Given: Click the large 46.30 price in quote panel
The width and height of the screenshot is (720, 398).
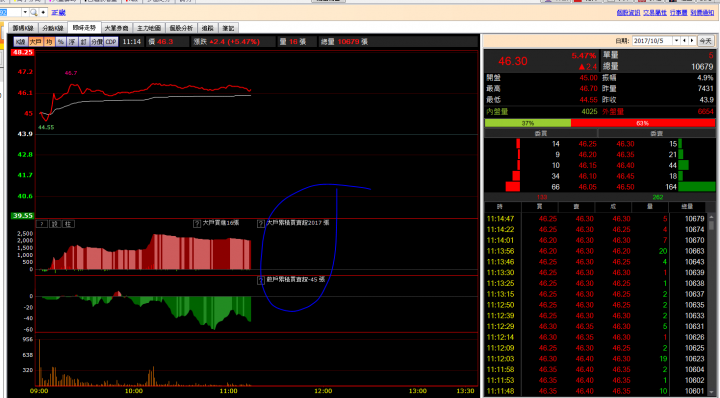Looking at the screenshot, I should coord(513,62).
